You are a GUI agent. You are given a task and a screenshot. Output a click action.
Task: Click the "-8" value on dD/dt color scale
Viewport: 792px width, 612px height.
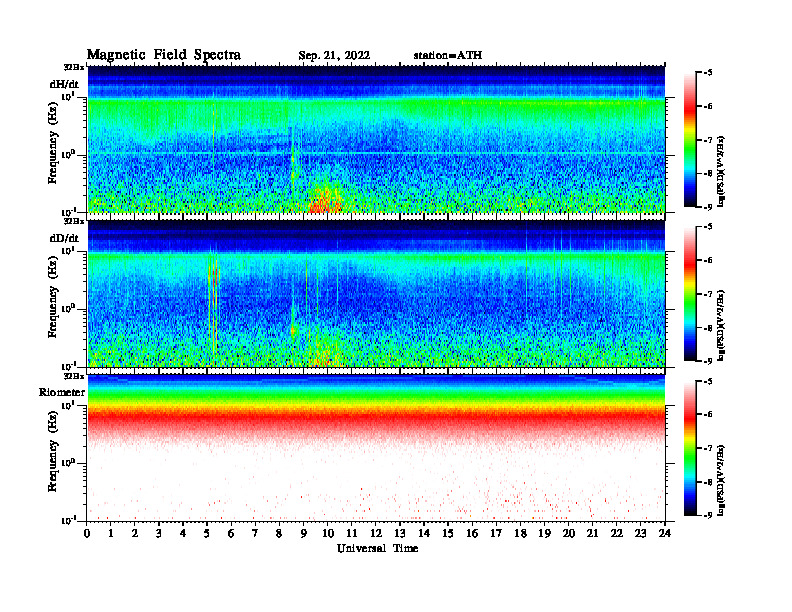(708, 328)
